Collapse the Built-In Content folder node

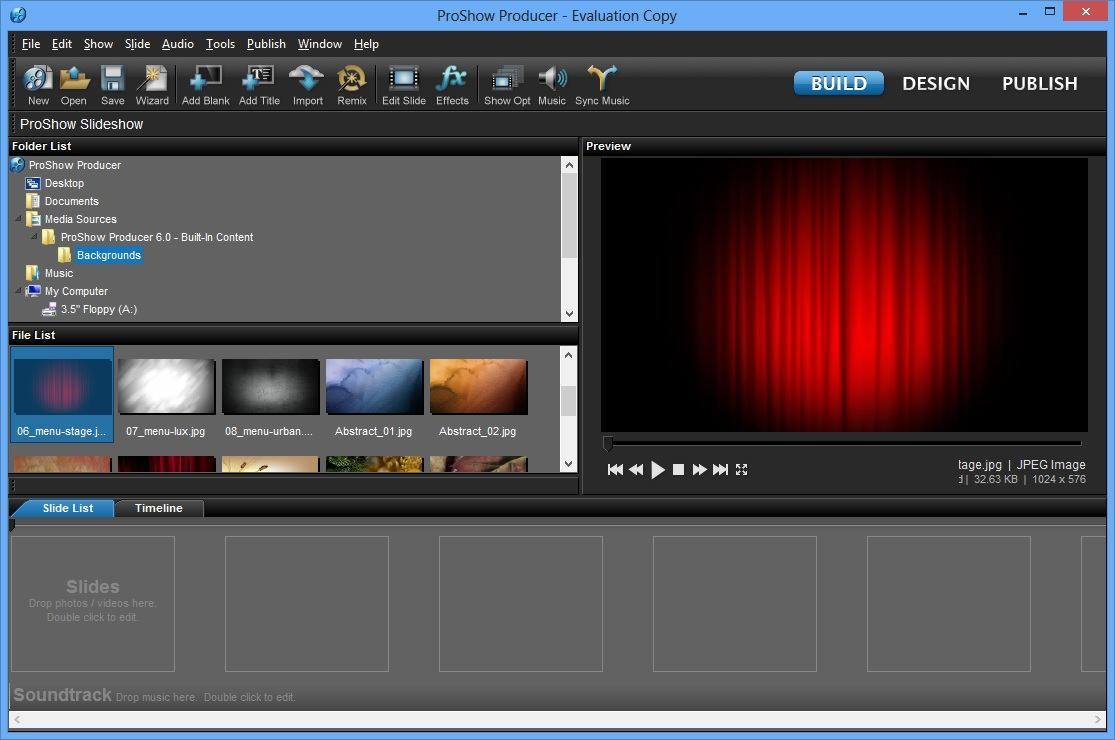pyautogui.click(x=34, y=236)
